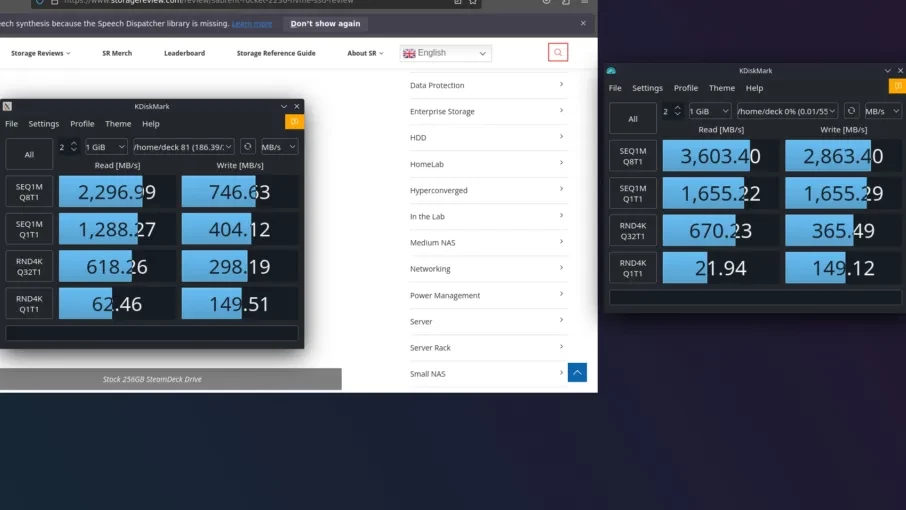Expand the HomeLab category

487,164
